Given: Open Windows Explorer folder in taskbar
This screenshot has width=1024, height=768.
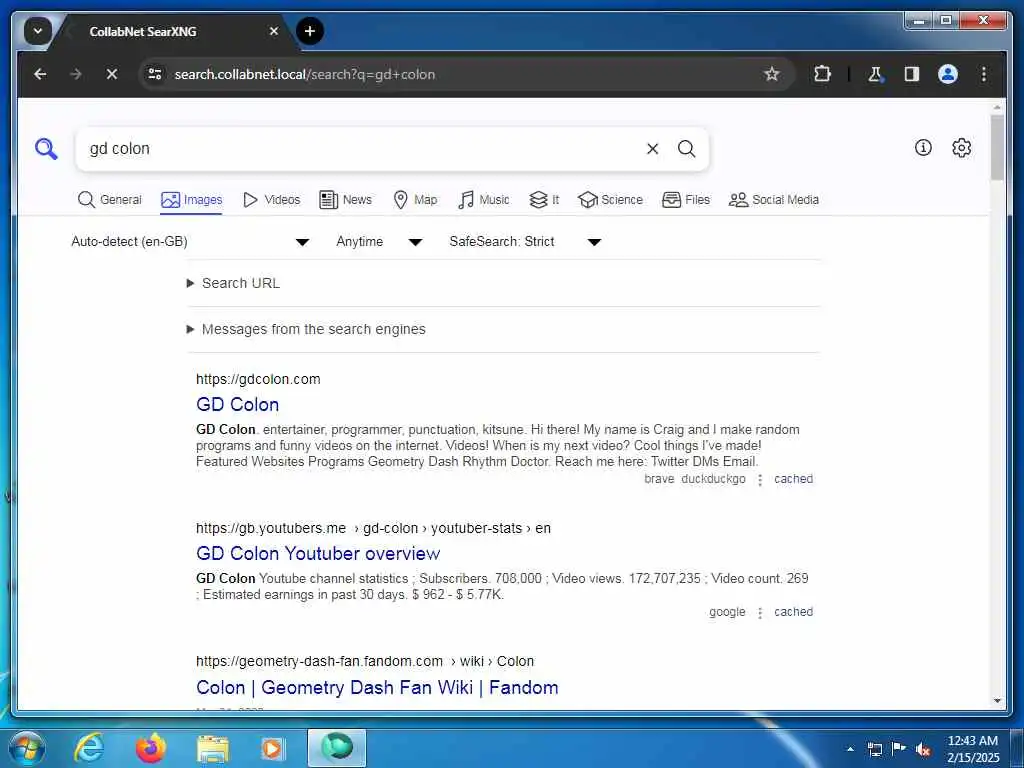Looking at the screenshot, I should click(212, 749).
